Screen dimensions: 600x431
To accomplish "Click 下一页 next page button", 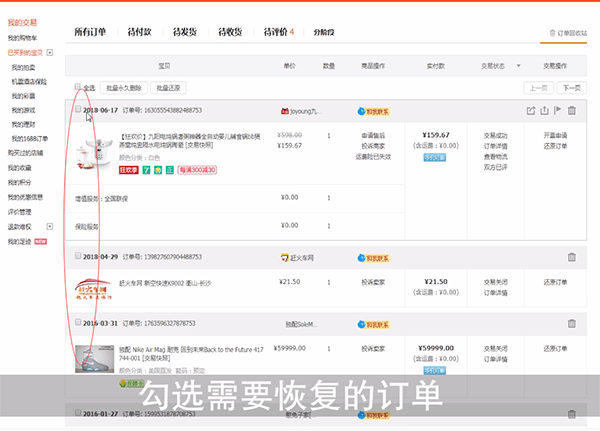I will (571, 88).
